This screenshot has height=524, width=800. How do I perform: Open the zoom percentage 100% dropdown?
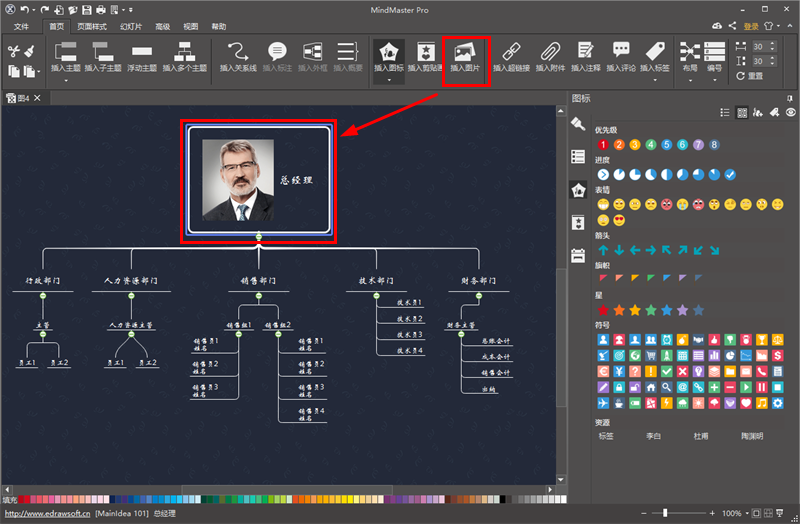[x=747, y=513]
